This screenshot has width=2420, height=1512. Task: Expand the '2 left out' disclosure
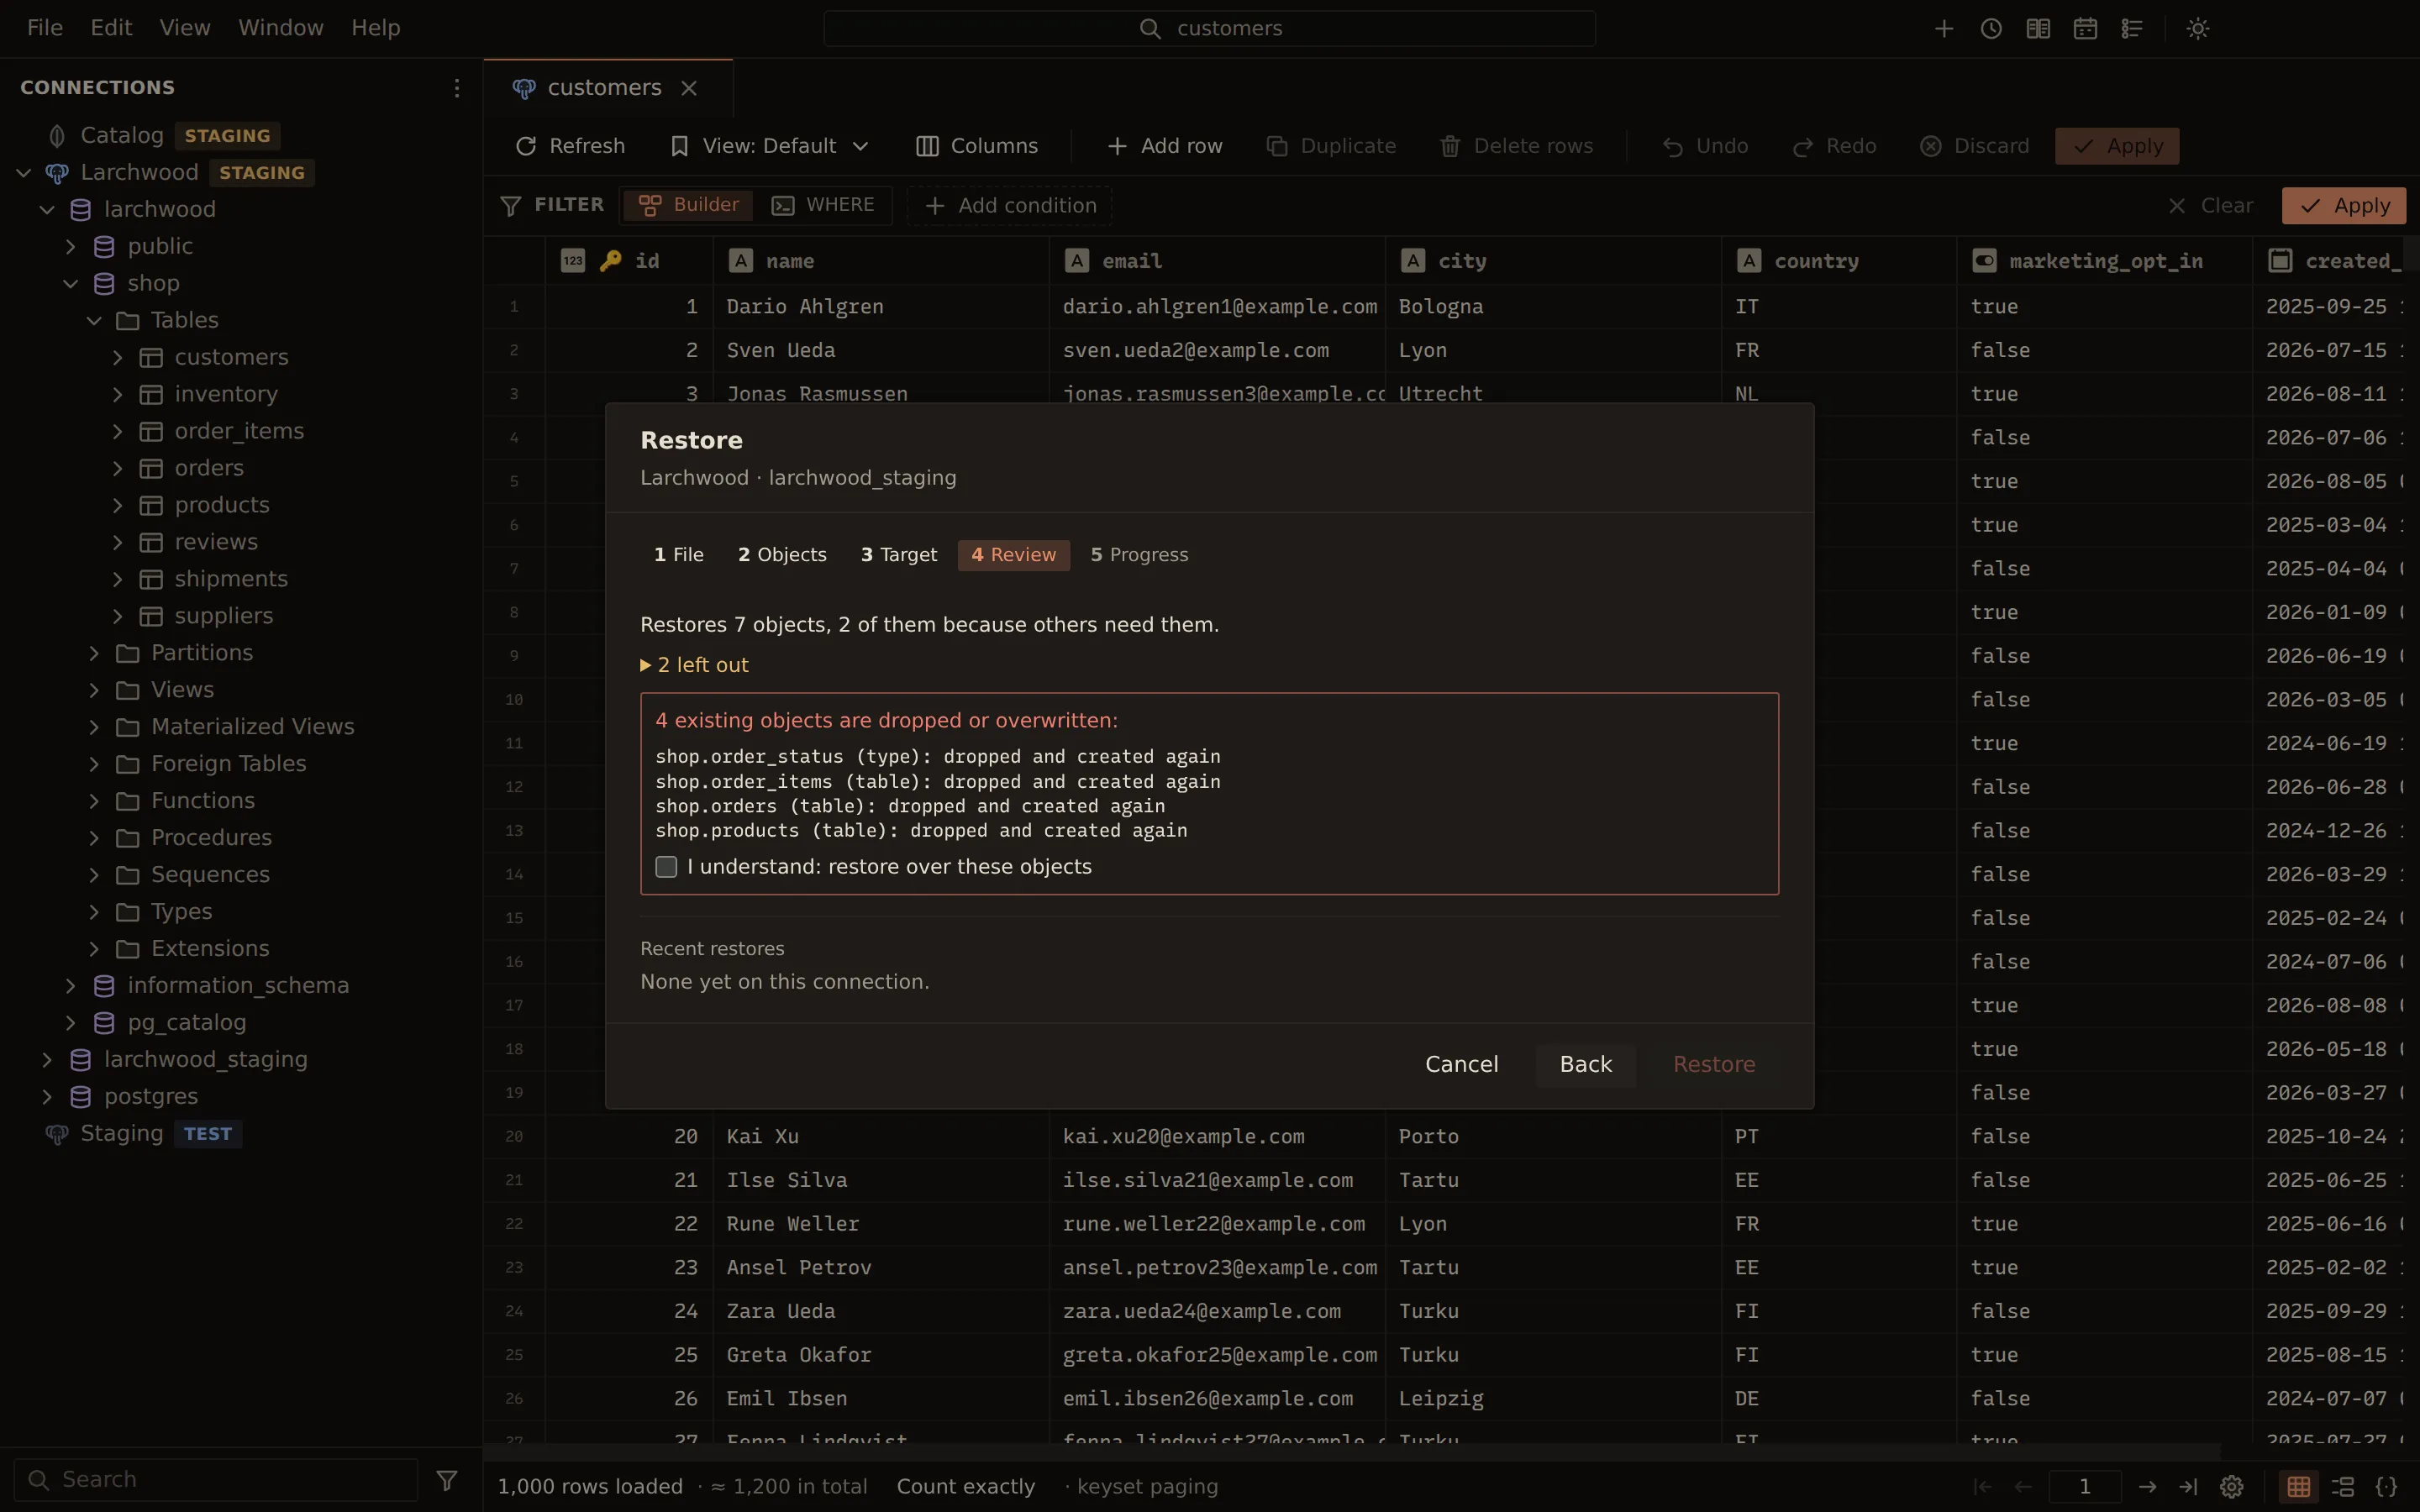pos(694,665)
